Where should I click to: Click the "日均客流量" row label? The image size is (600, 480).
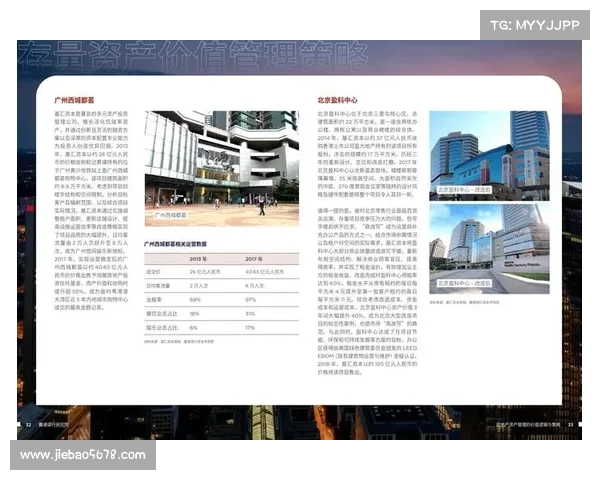coord(158,286)
